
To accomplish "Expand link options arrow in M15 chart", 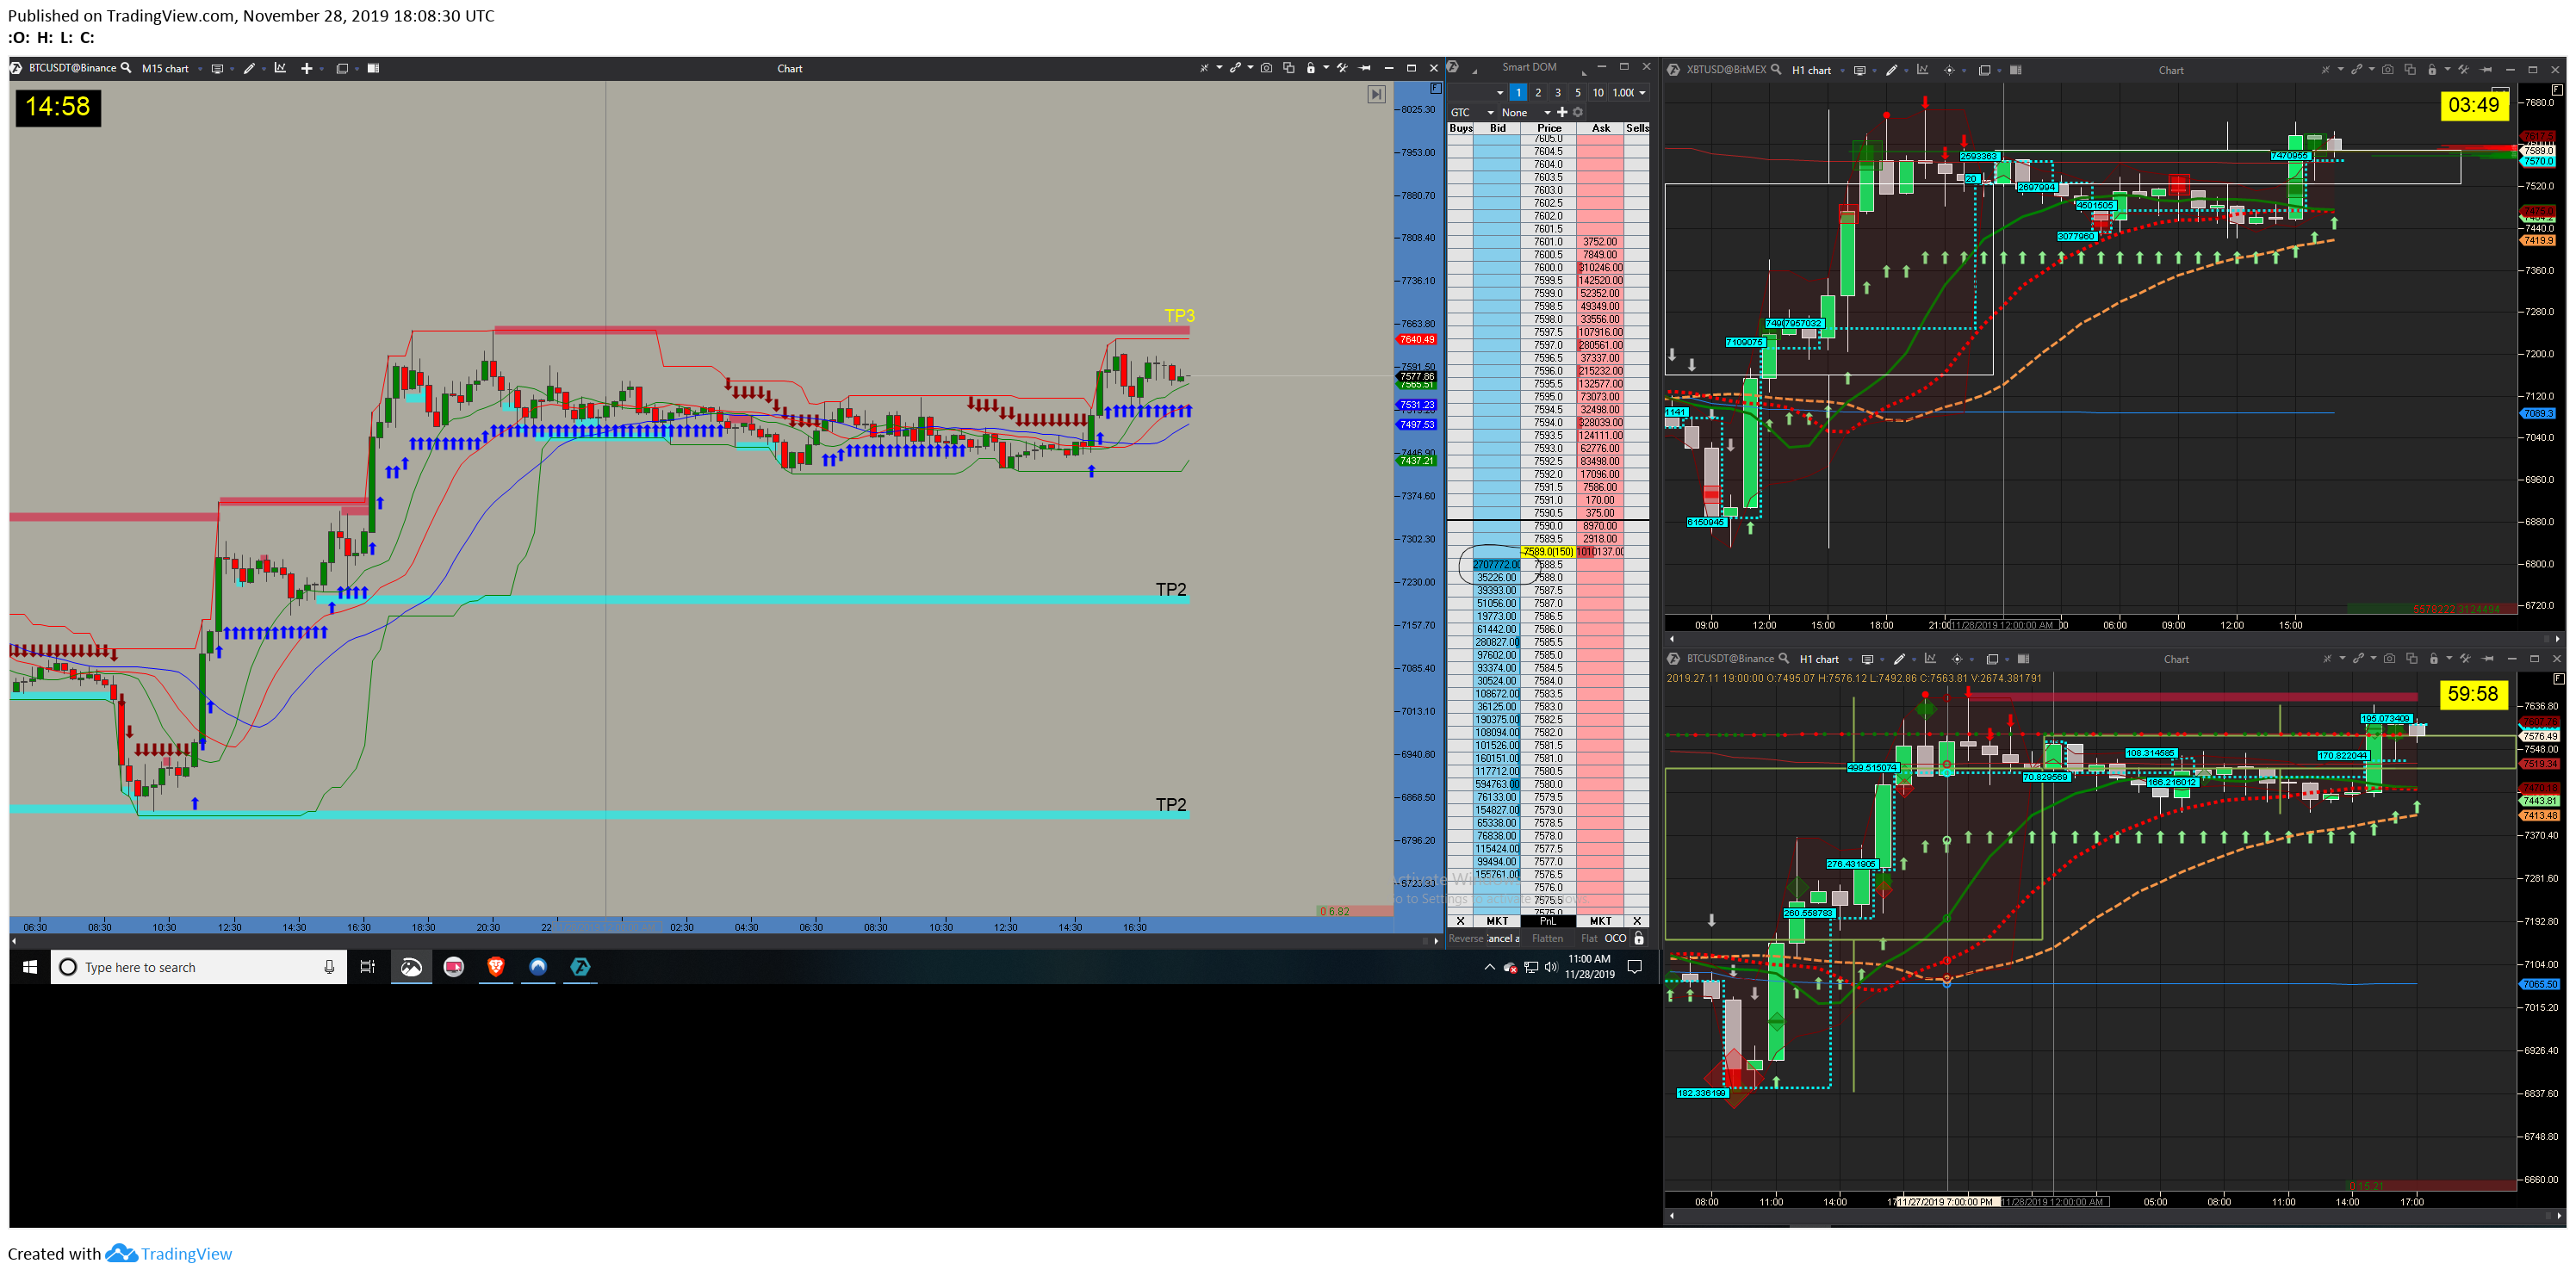I will tap(1251, 68).
